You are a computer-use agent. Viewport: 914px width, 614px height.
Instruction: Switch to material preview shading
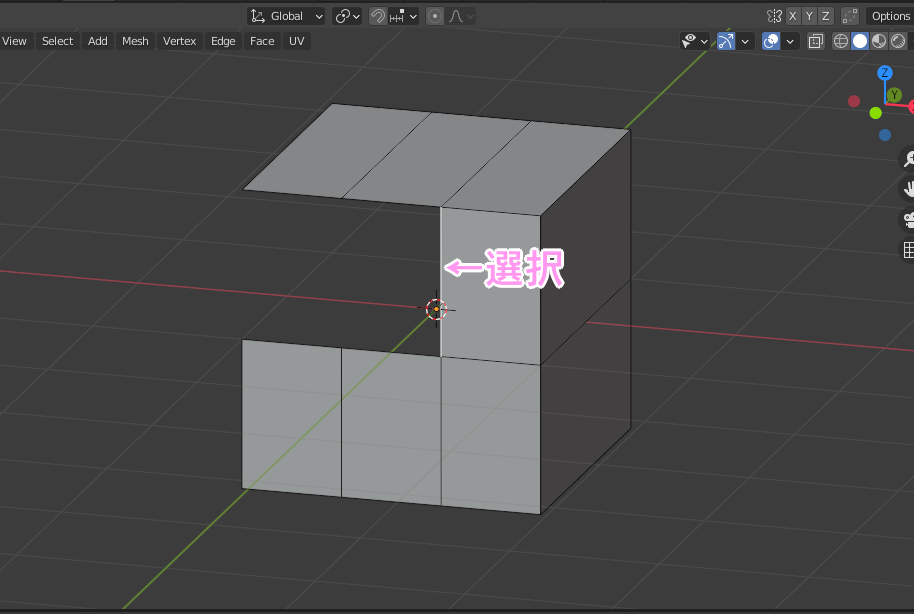[879, 41]
